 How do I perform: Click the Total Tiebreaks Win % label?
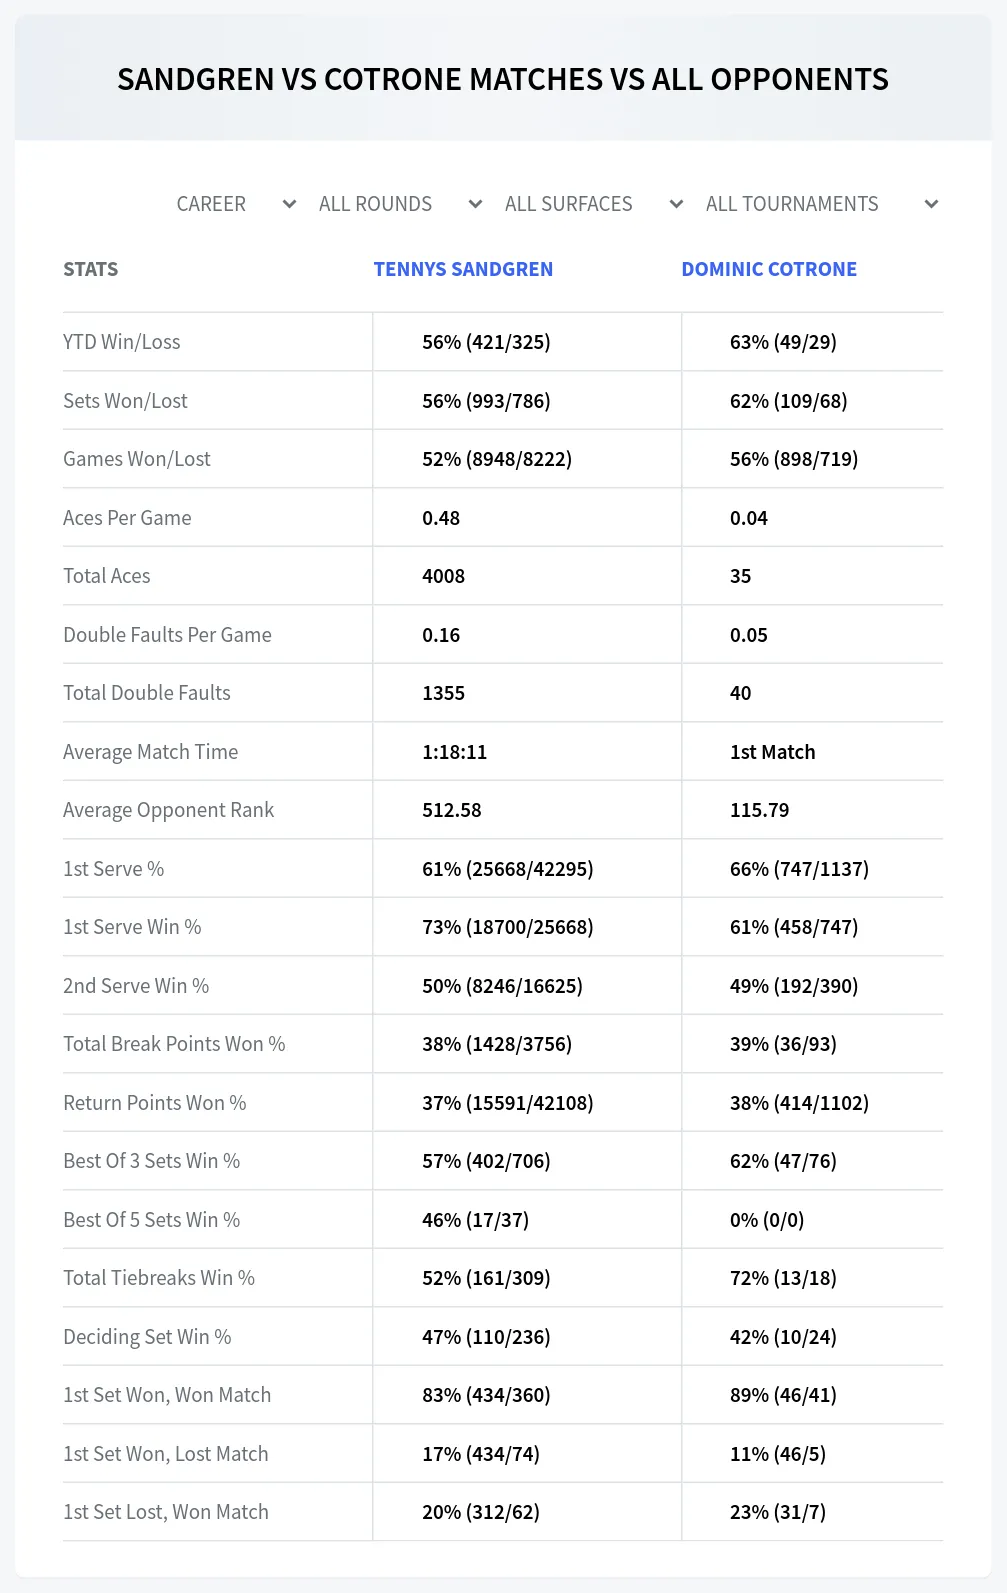[159, 1278]
